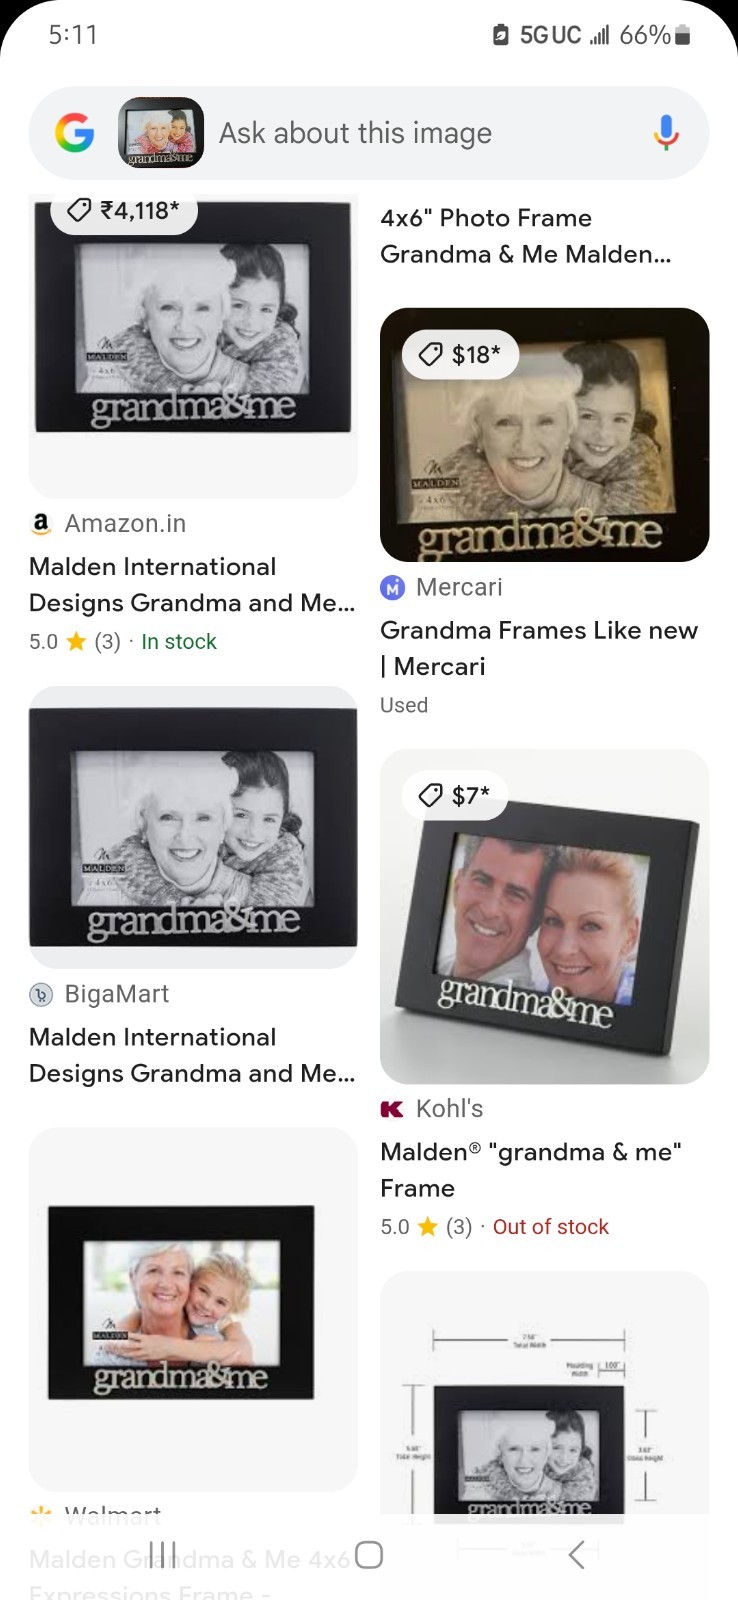Open Amazon.in Malden Grandma and Me listing title

(192, 585)
